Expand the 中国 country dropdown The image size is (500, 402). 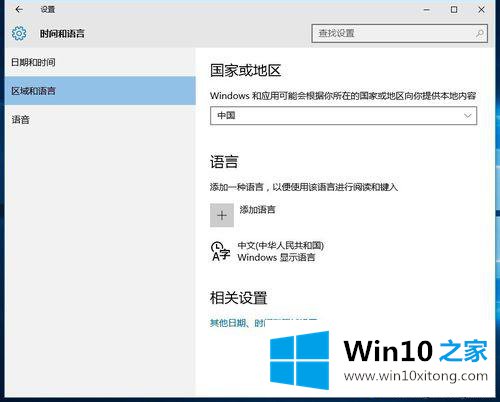(x=343, y=116)
